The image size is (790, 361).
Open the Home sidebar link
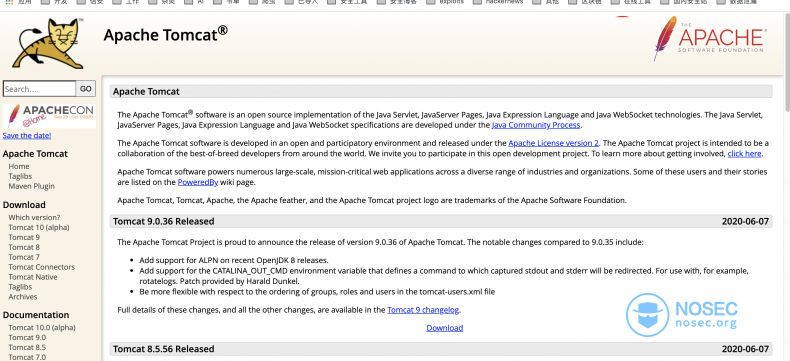pyautogui.click(x=19, y=166)
